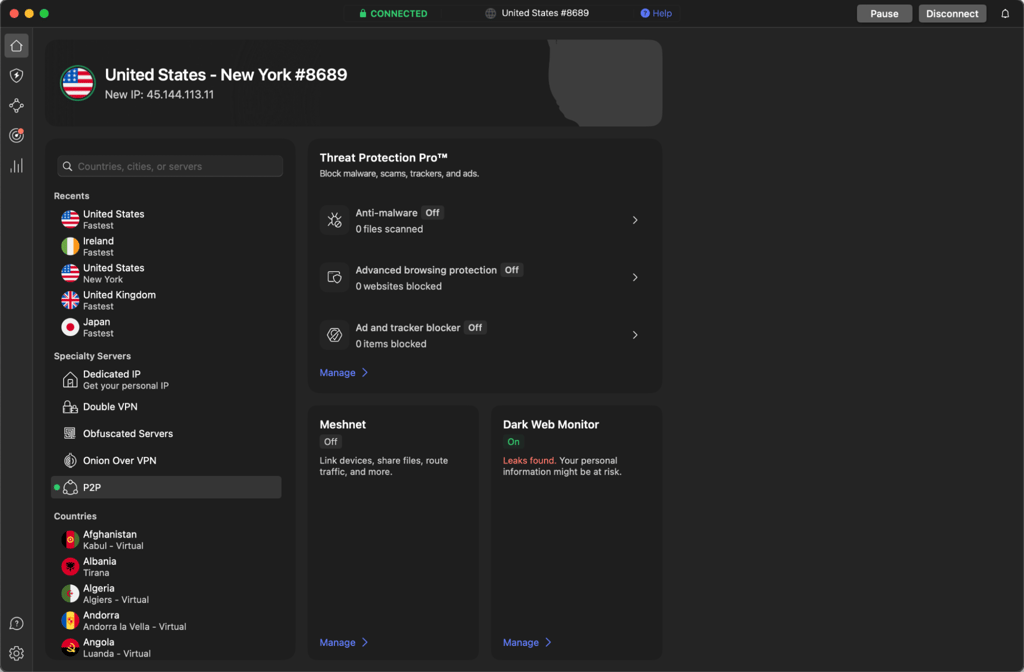Click search magnifier icon in server field
The width and height of the screenshot is (1024, 672).
(67, 167)
